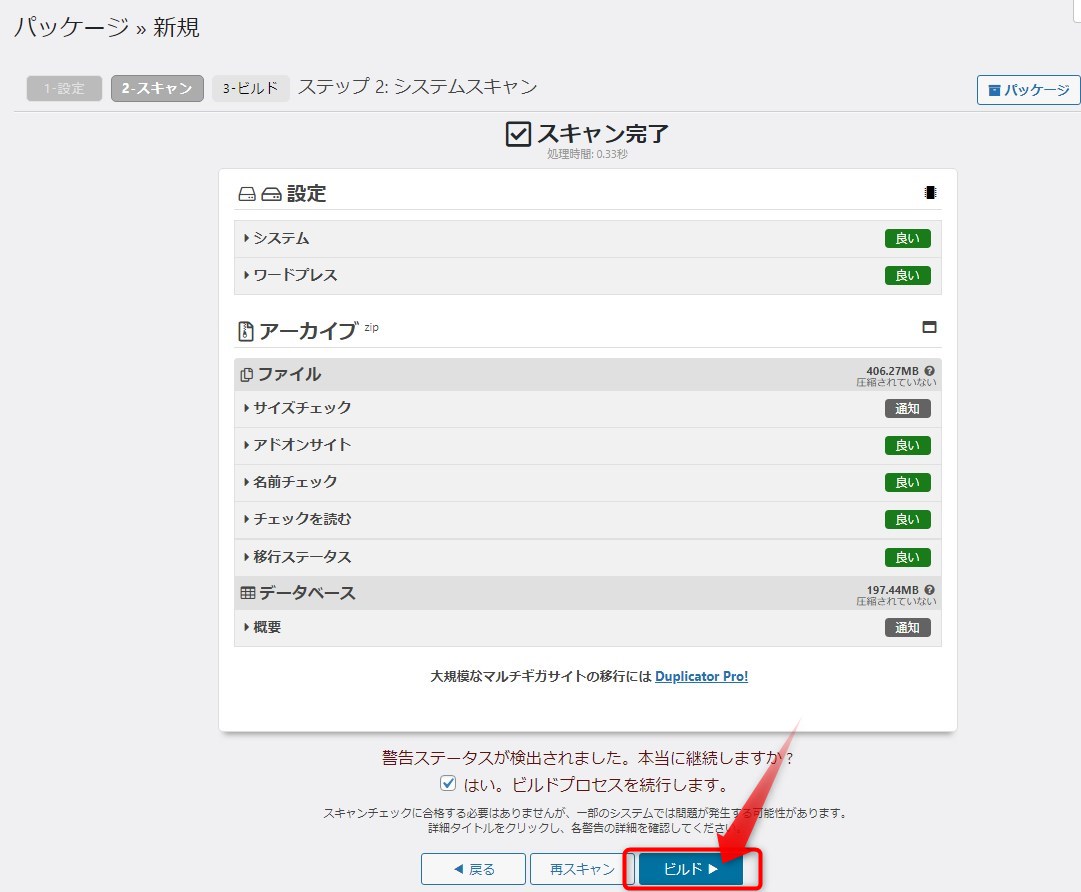This screenshot has width=1081, height=892.
Task: Click the 通知 badge in サイズチェック row
Action: coord(907,409)
